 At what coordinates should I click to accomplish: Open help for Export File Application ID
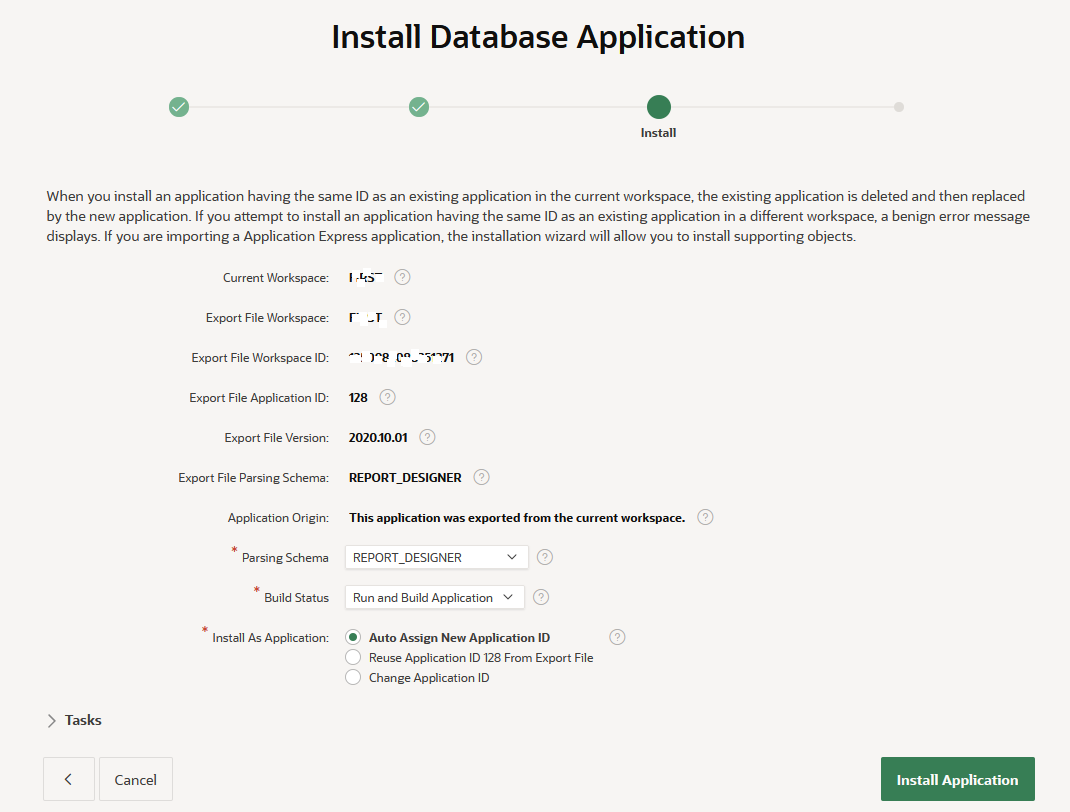point(388,397)
